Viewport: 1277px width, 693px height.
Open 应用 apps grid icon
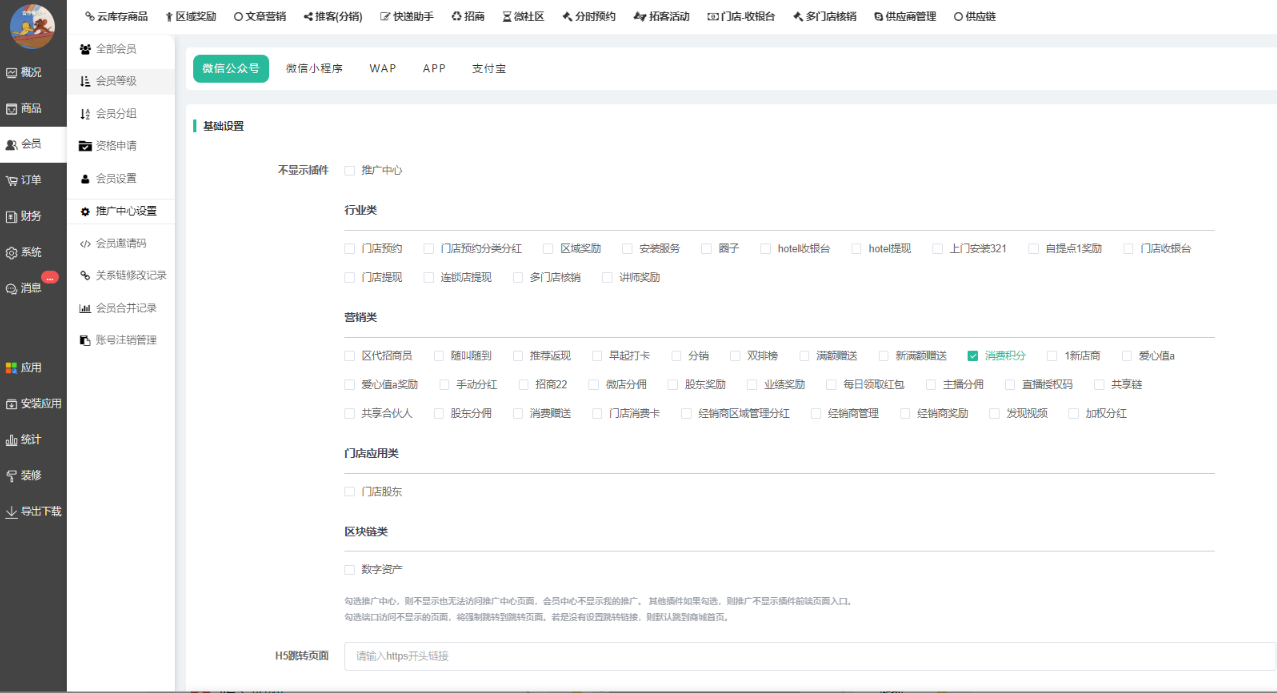(x=12, y=368)
